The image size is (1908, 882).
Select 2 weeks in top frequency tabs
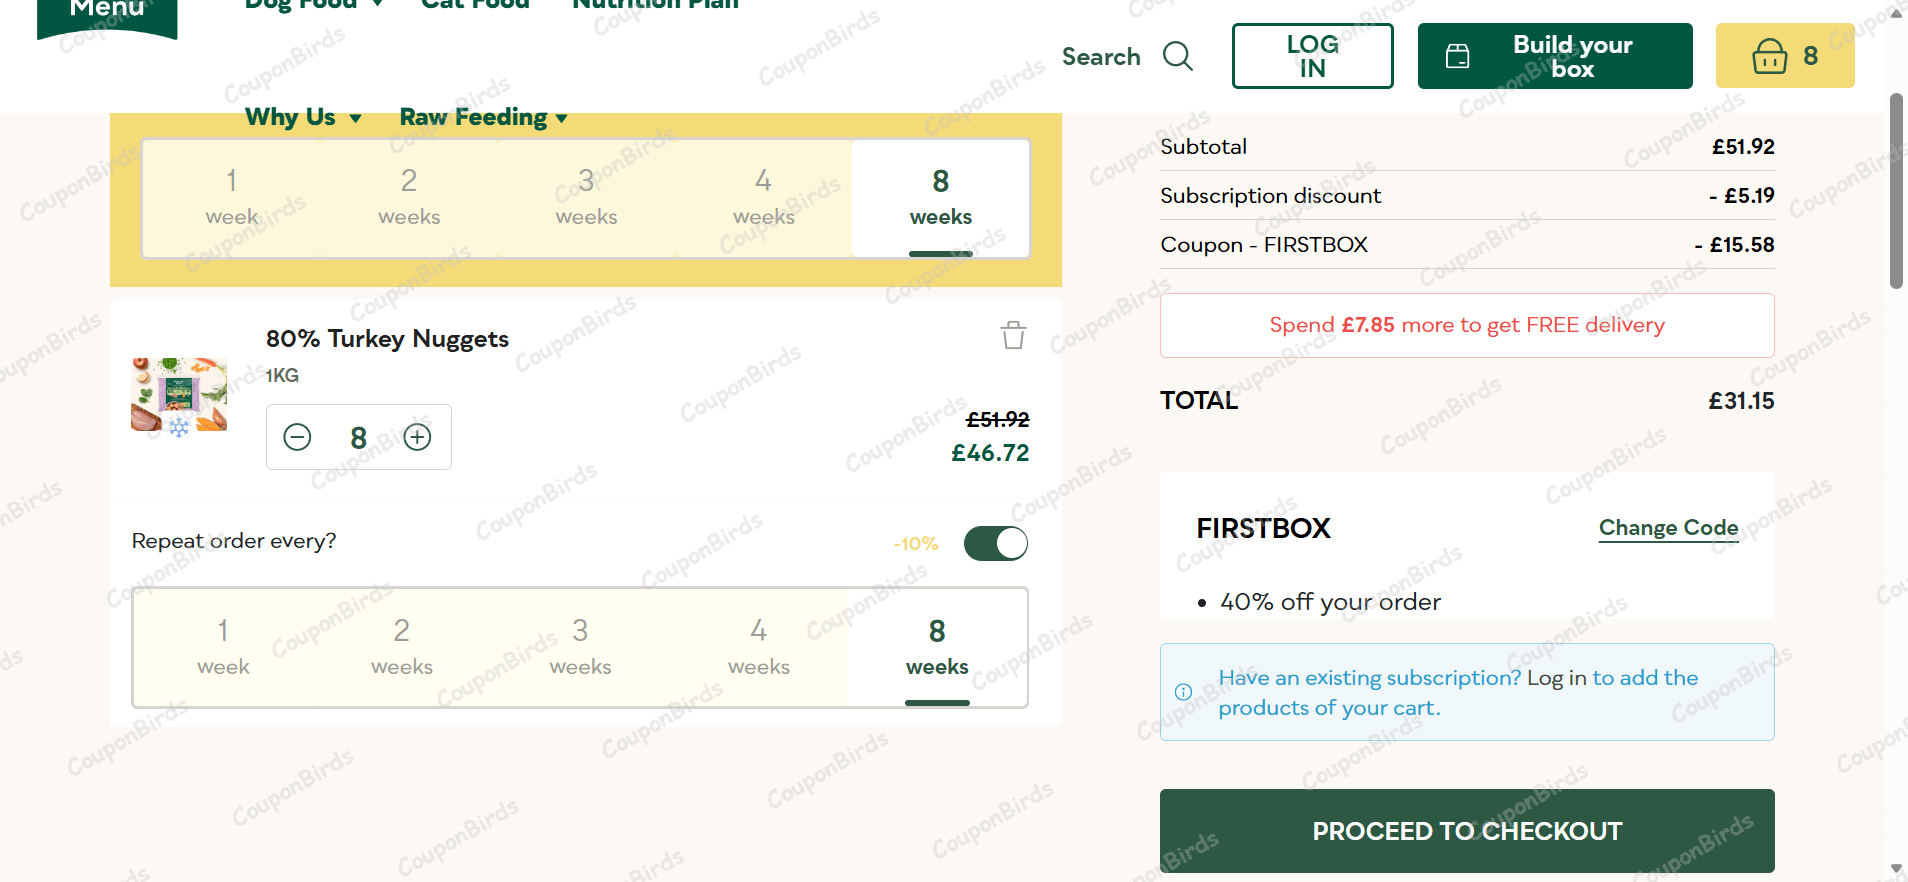click(409, 197)
